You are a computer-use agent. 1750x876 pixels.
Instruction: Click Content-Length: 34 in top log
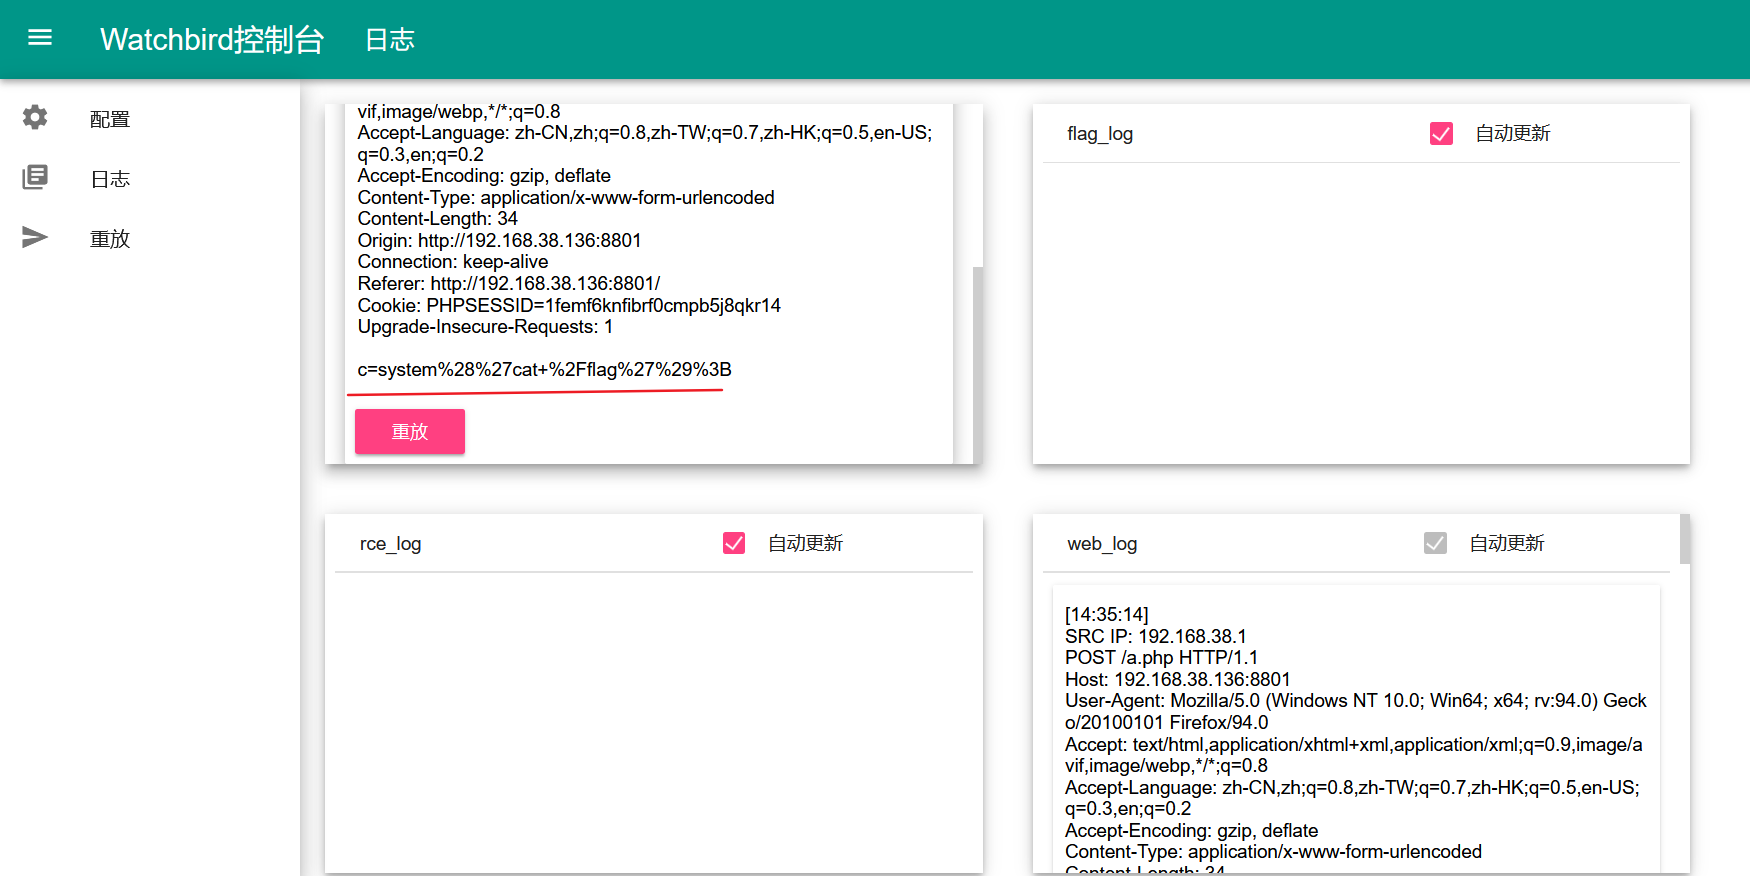pos(437,219)
